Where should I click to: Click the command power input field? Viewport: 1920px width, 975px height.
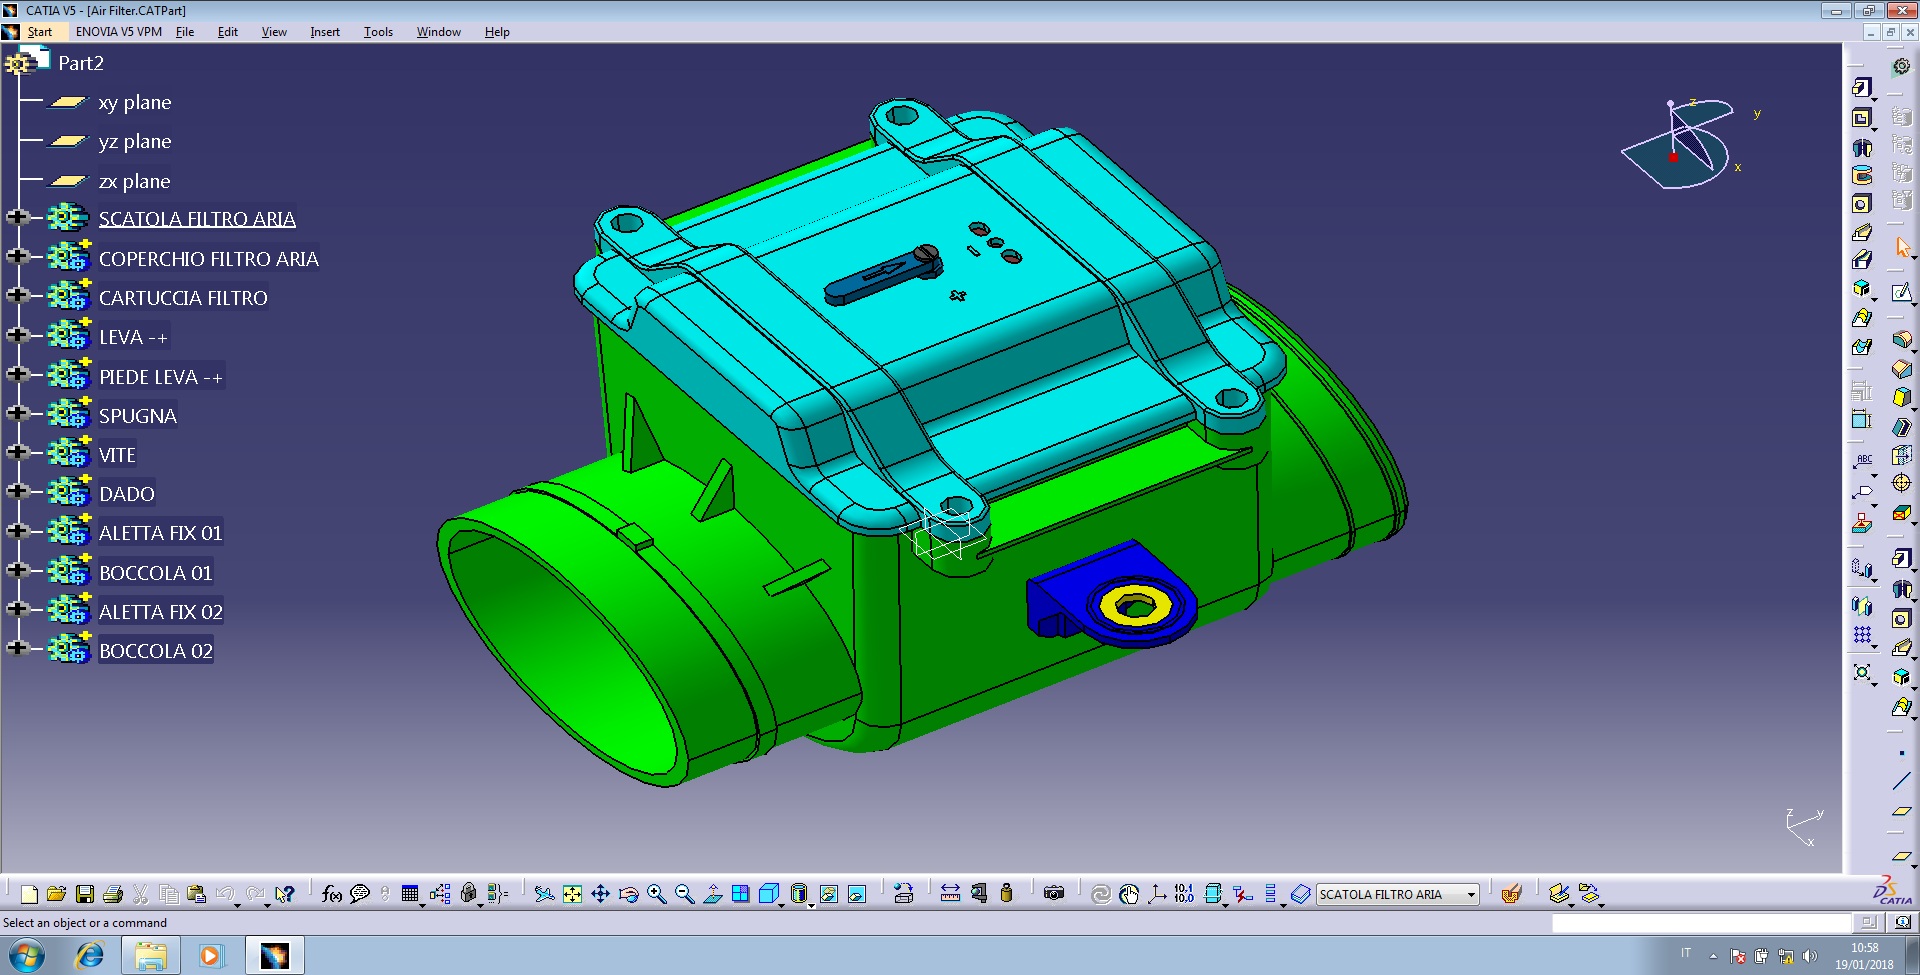[1702, 922]
